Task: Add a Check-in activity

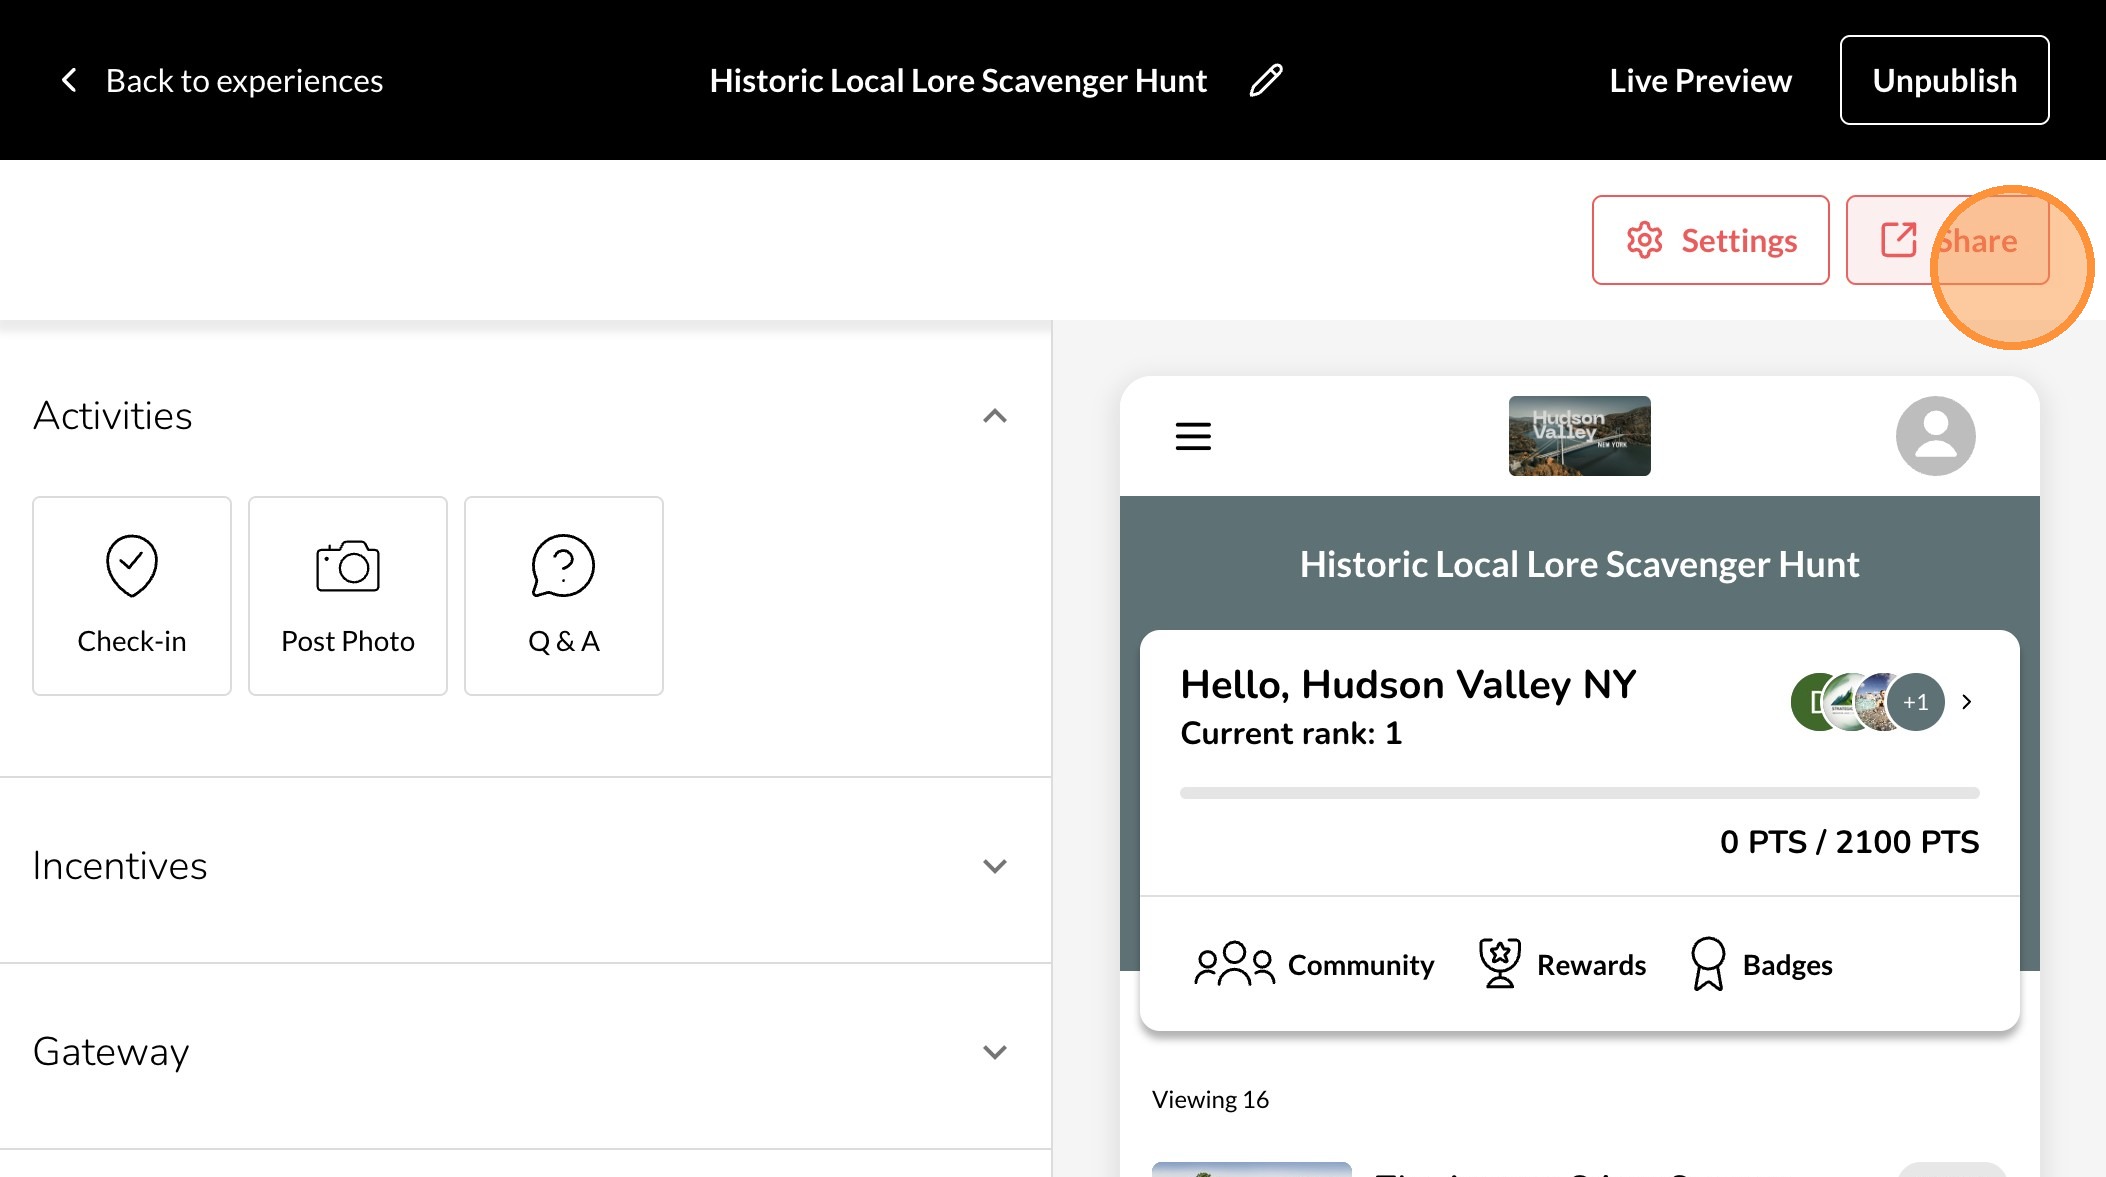Action: coord(132,595)
